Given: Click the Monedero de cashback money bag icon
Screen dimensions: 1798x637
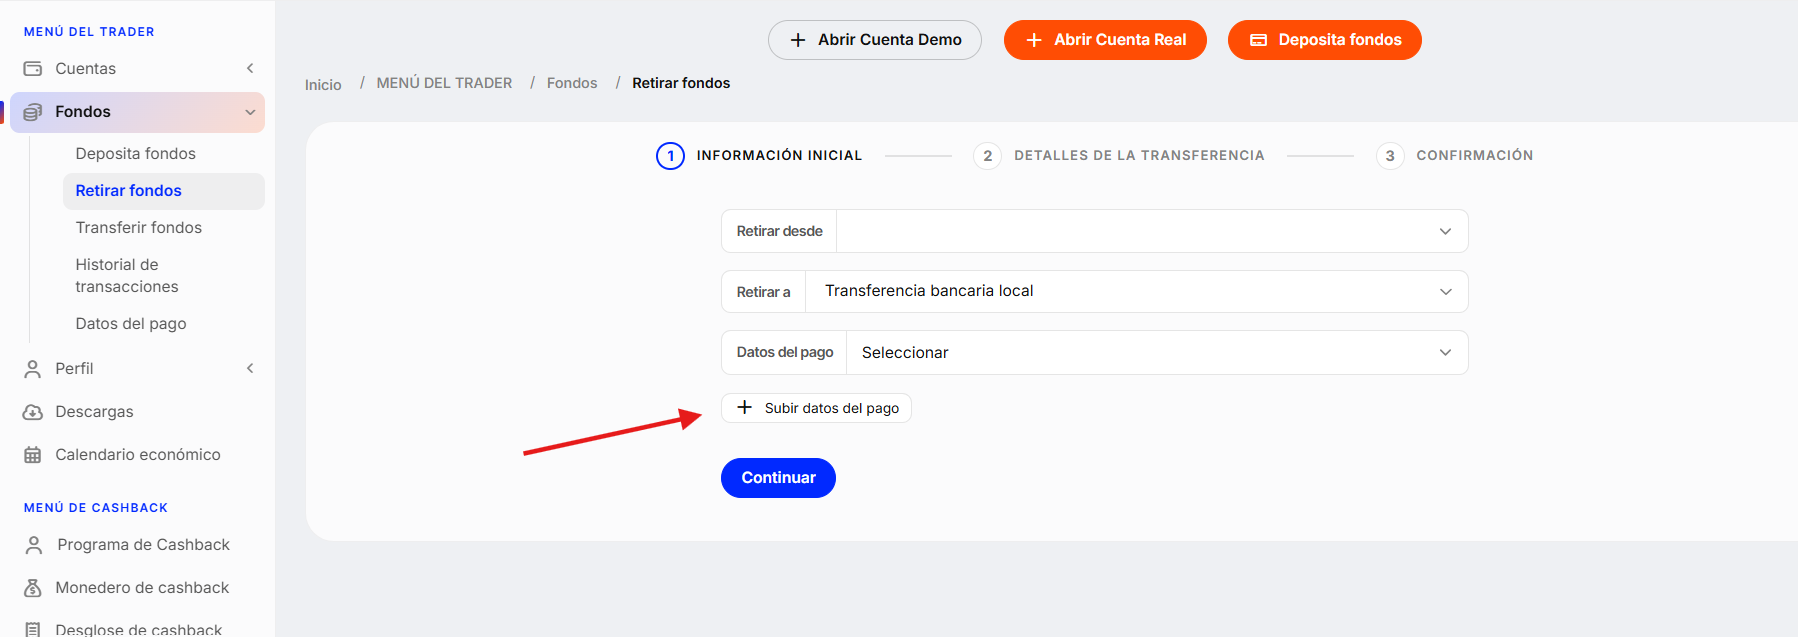Looking at the screenshot, I should click(x=33, y=588).
